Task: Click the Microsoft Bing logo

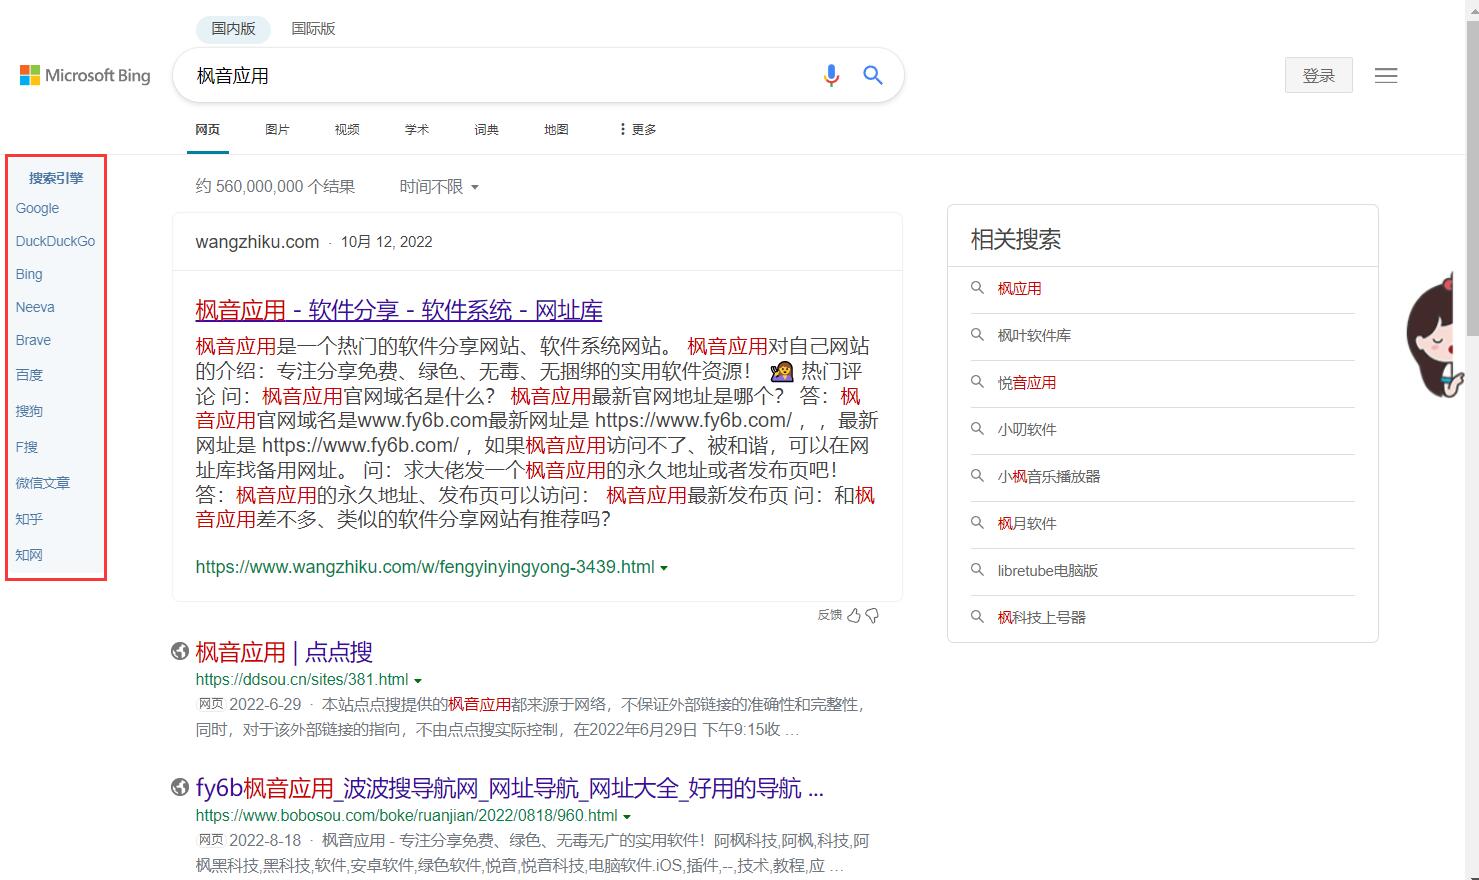Action: click(85, 75)
